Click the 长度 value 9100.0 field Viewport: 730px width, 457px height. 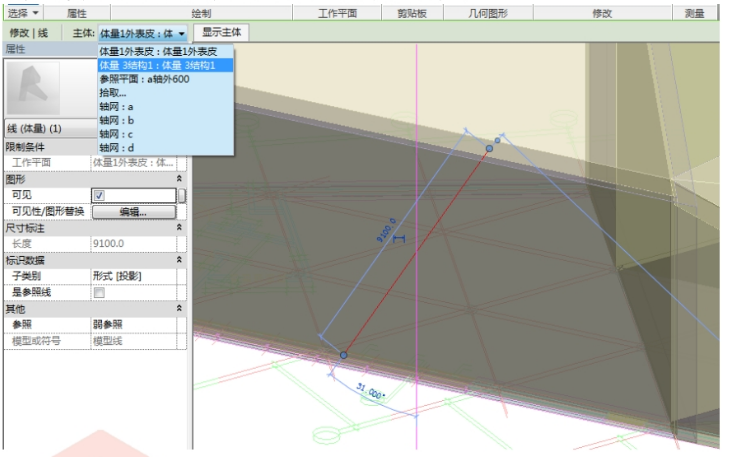click(135, 243)
